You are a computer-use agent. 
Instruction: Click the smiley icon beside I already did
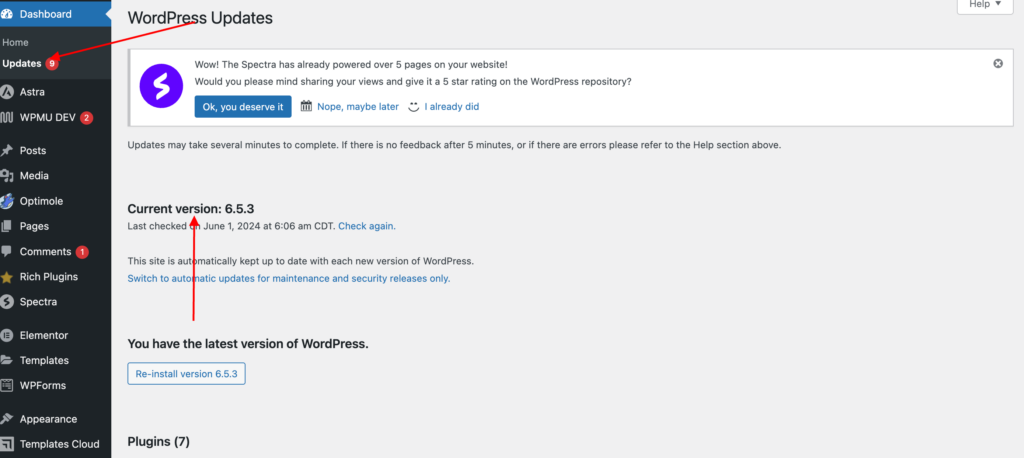point(413,106)
